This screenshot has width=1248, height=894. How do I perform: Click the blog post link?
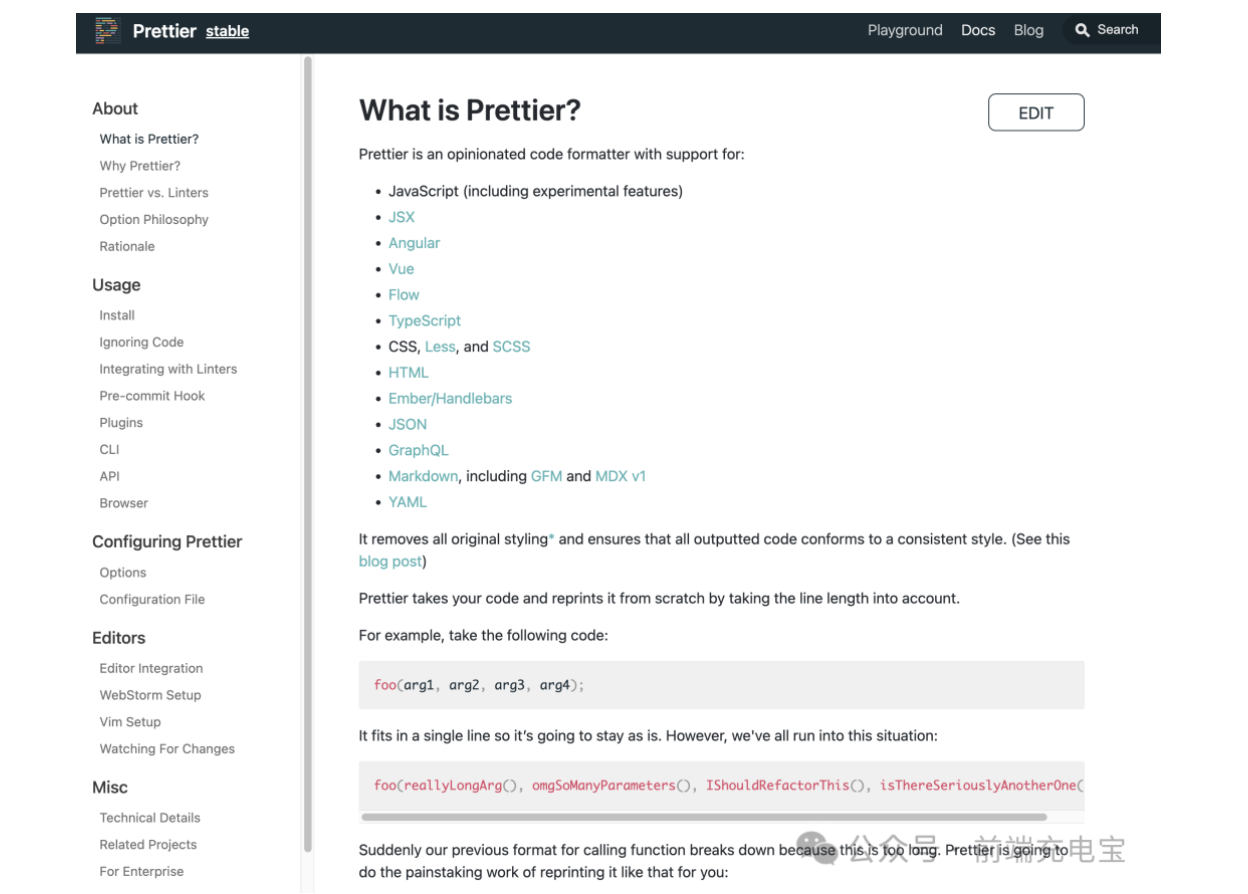click(390, 562)
